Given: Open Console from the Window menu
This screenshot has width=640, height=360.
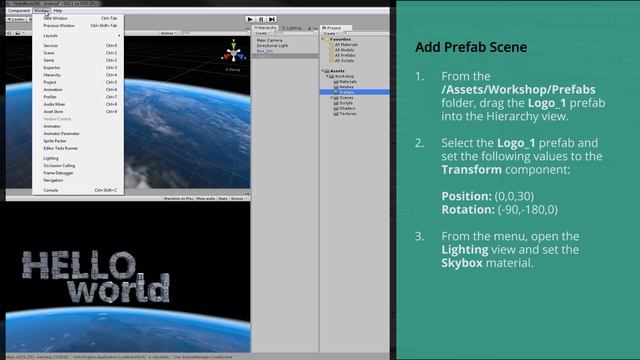Looking at the screenshot, I should 78,190.
